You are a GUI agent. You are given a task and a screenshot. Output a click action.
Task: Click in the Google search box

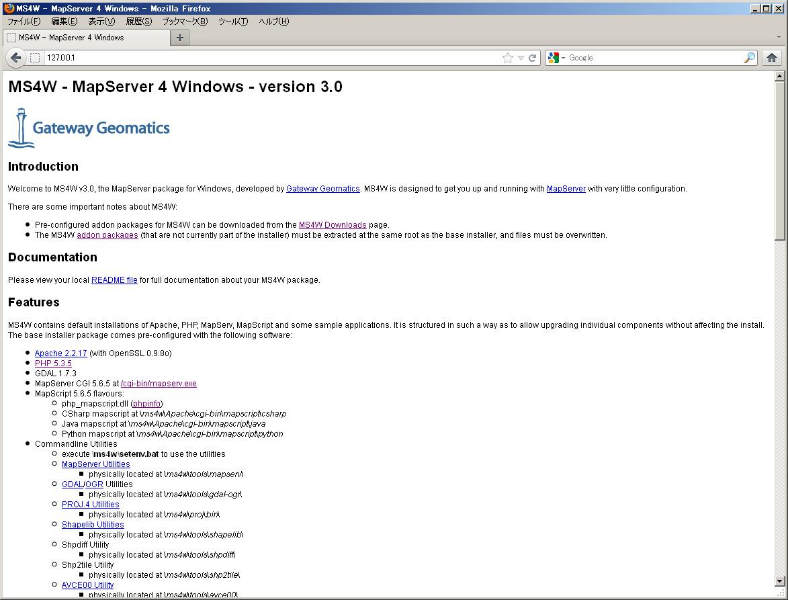(x=650, y=58)
